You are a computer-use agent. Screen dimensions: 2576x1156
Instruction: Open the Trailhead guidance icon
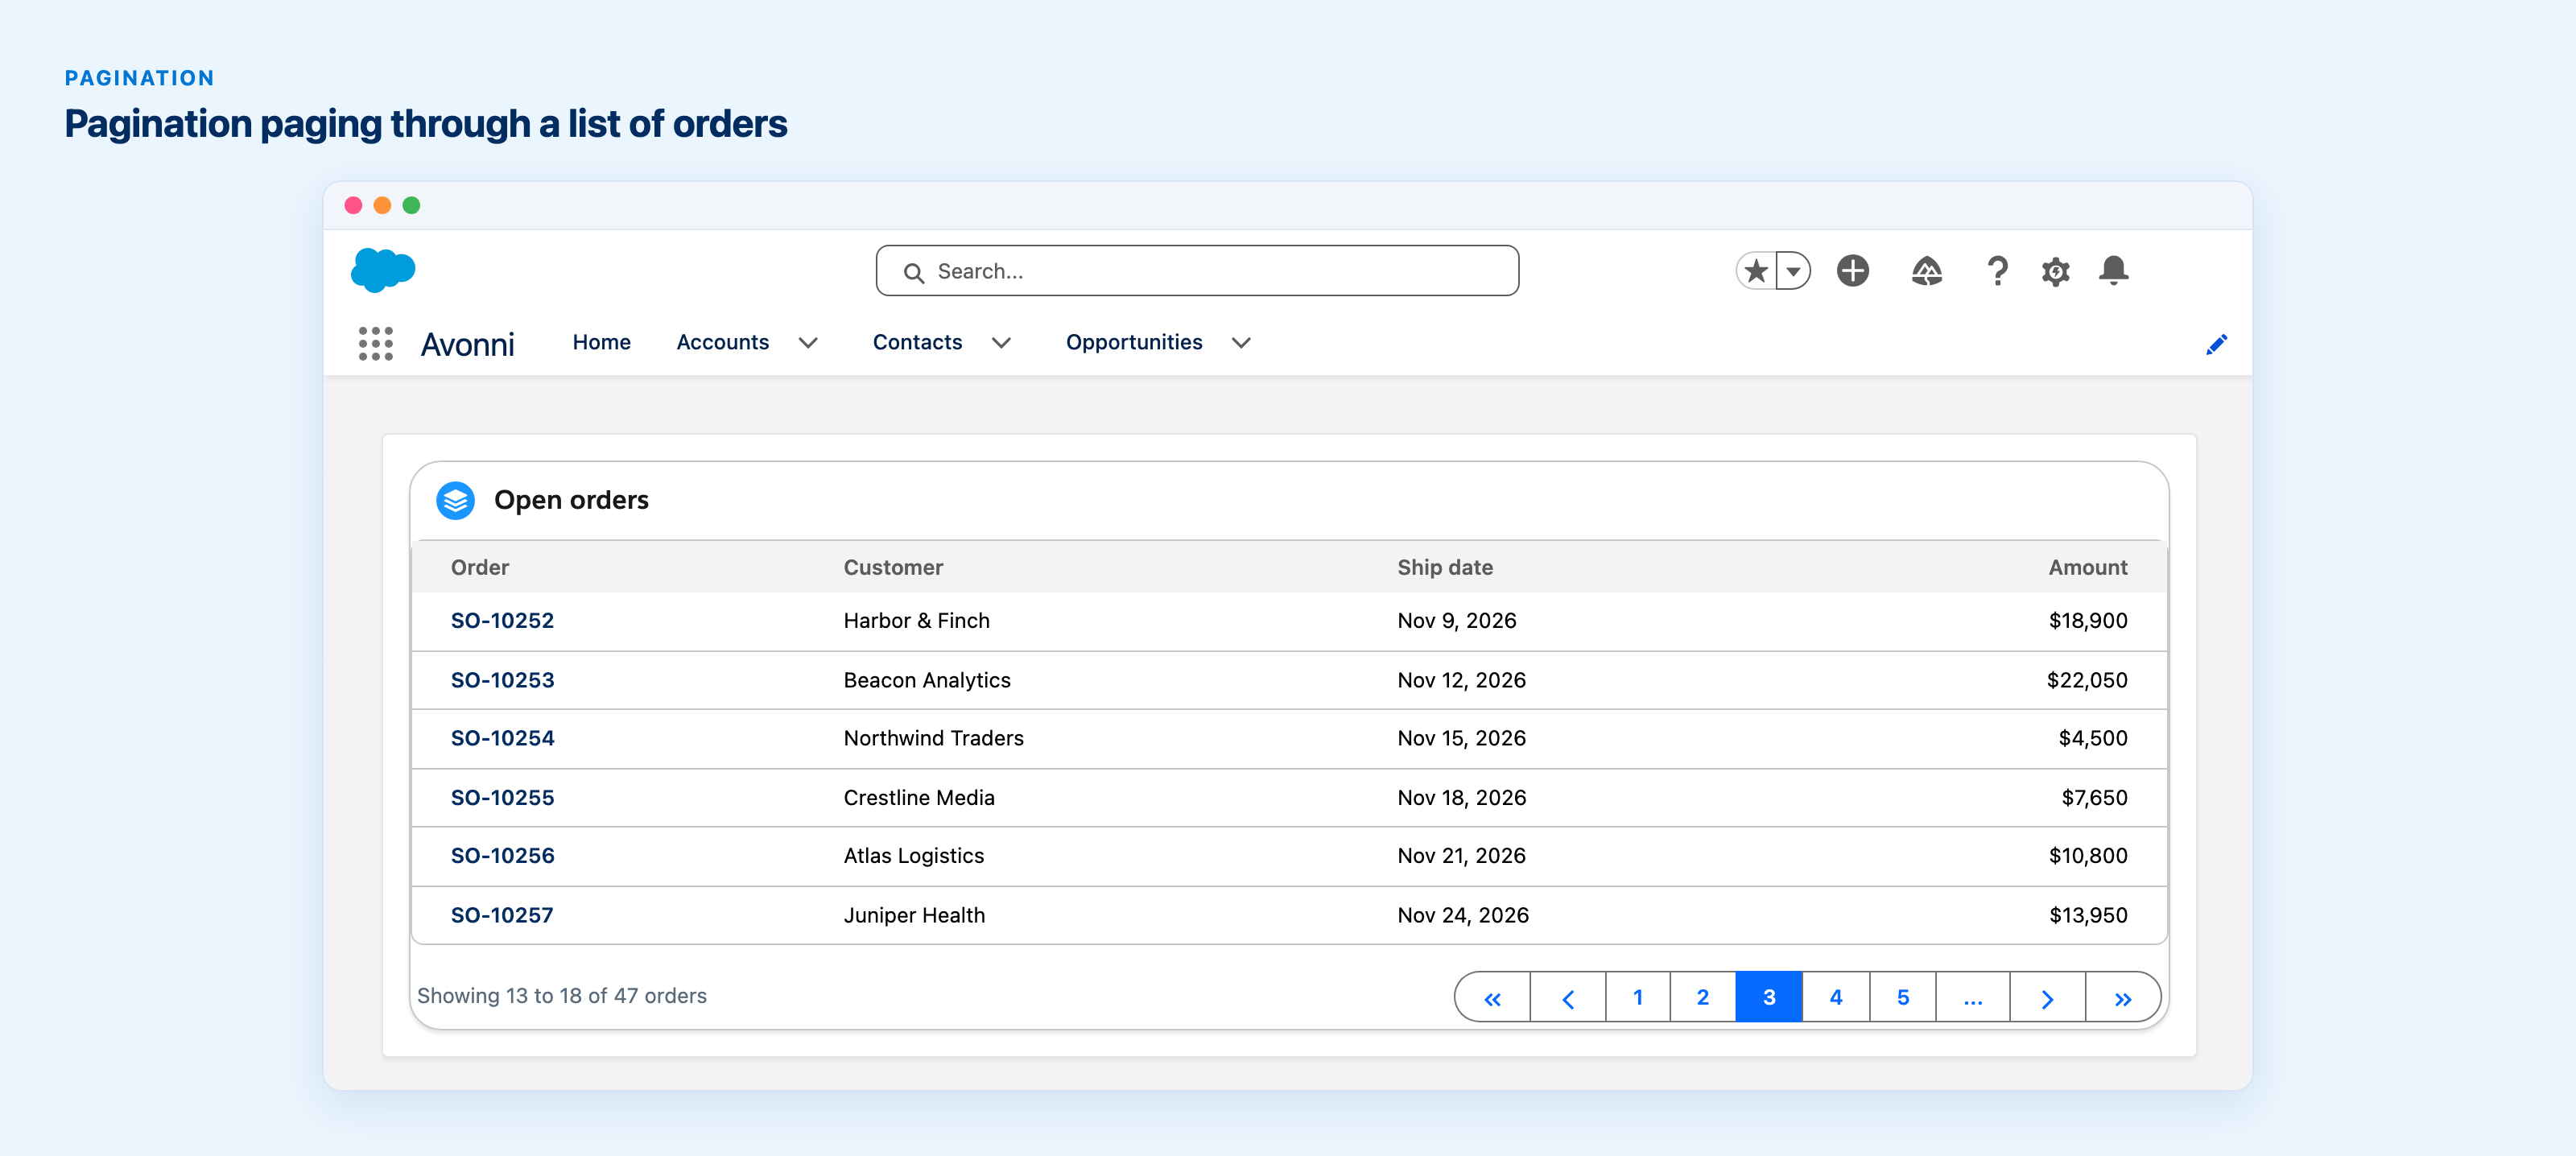pos(1926,271)
